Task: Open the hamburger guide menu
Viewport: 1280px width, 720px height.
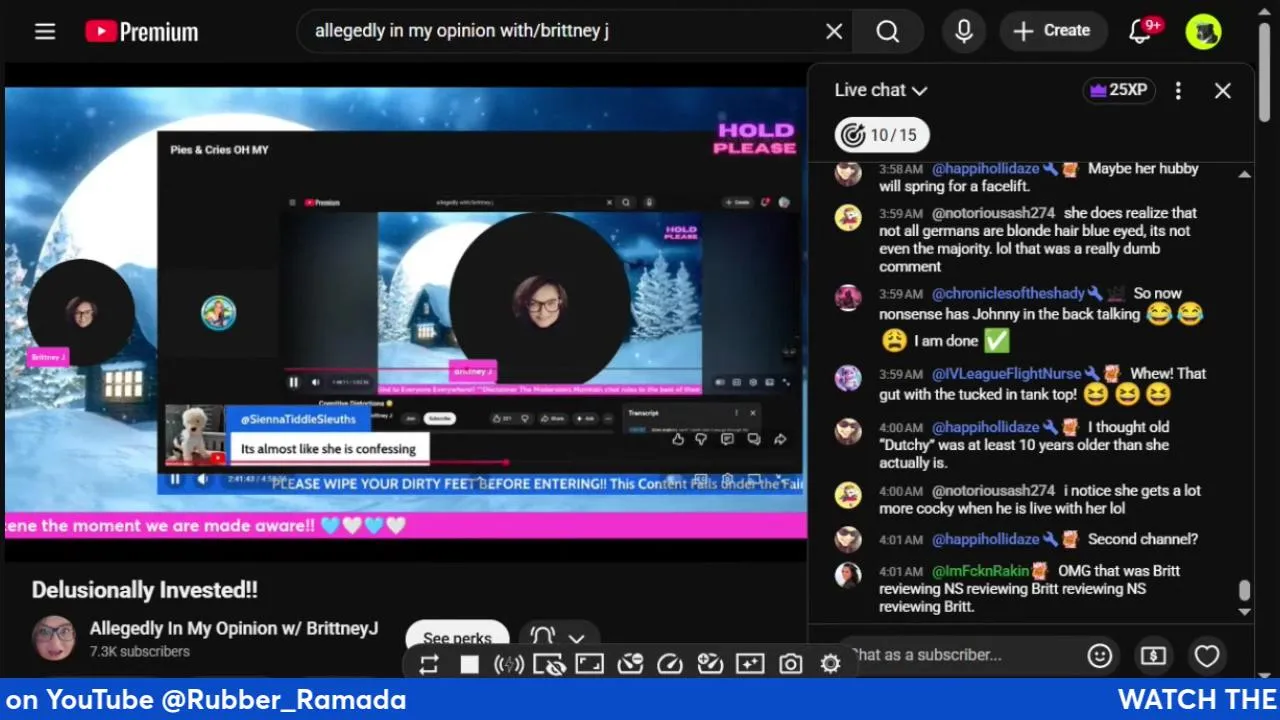Action: tap(45, 31)
